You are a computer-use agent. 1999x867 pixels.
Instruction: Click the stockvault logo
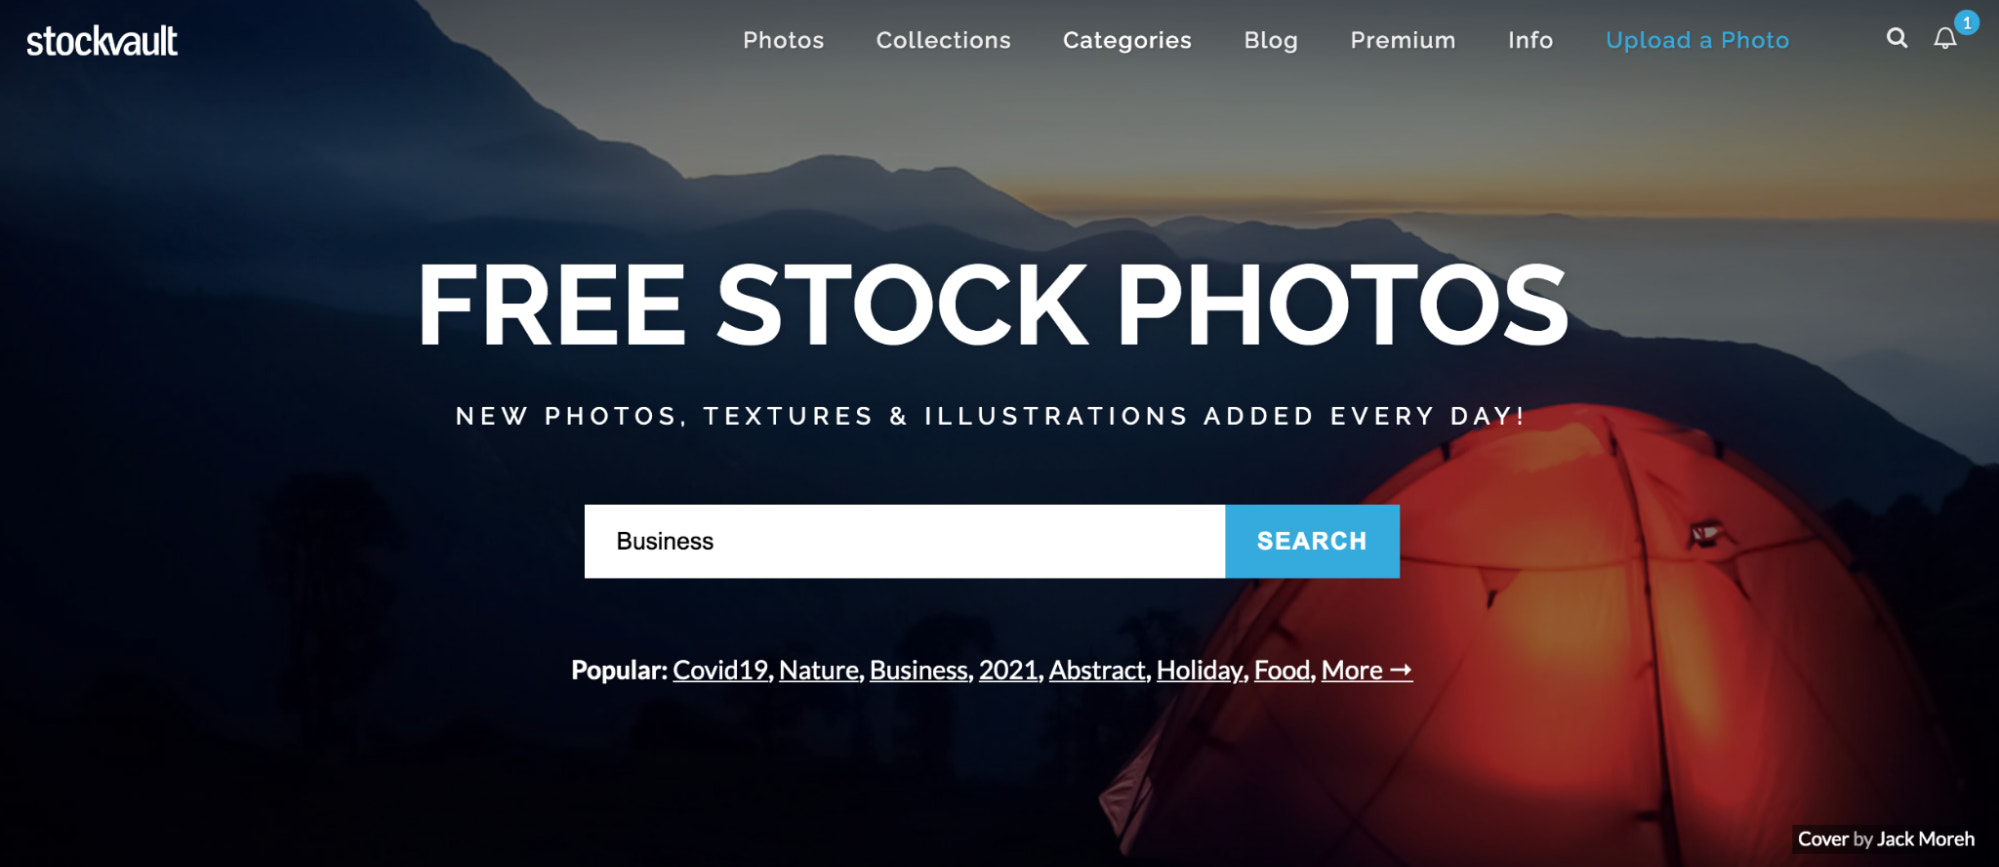point(102,41)
